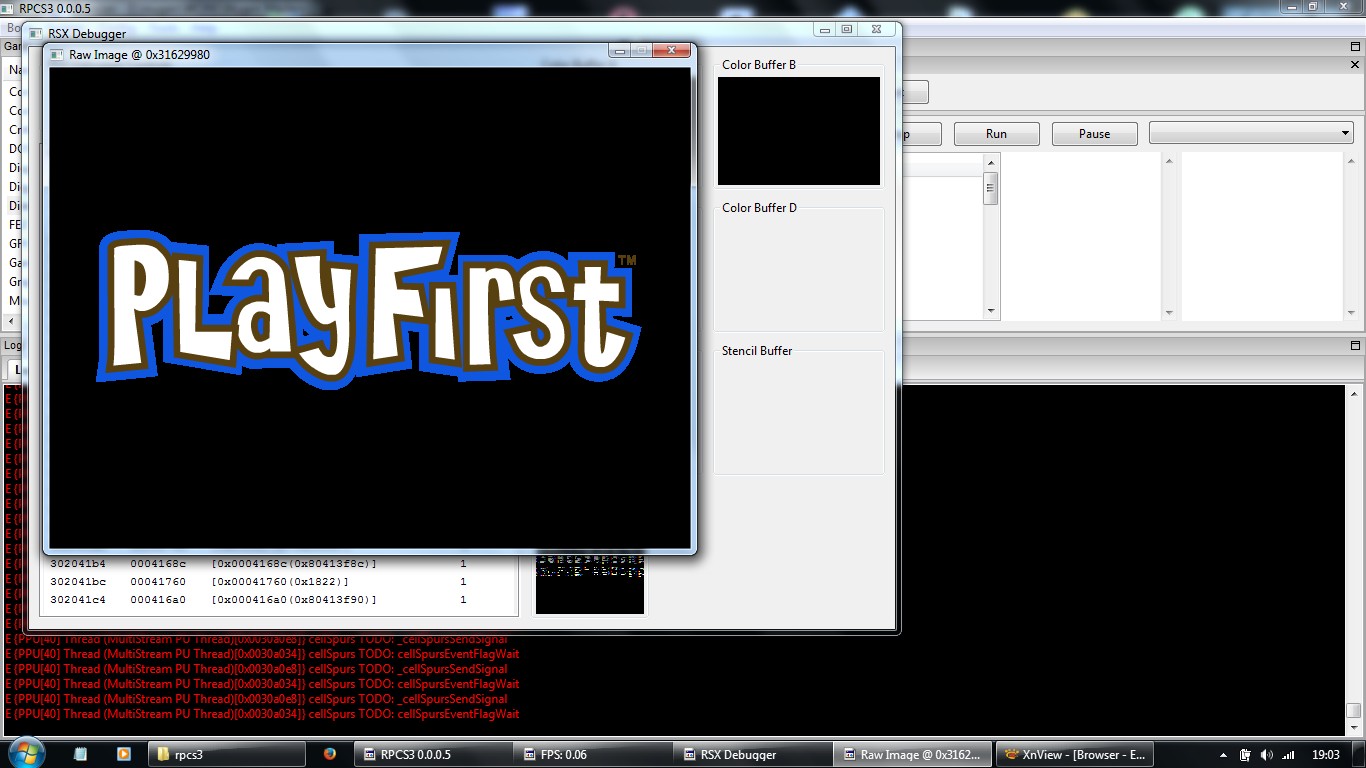Restore down the main RPCS3 window

click(x=1313, y=7)
